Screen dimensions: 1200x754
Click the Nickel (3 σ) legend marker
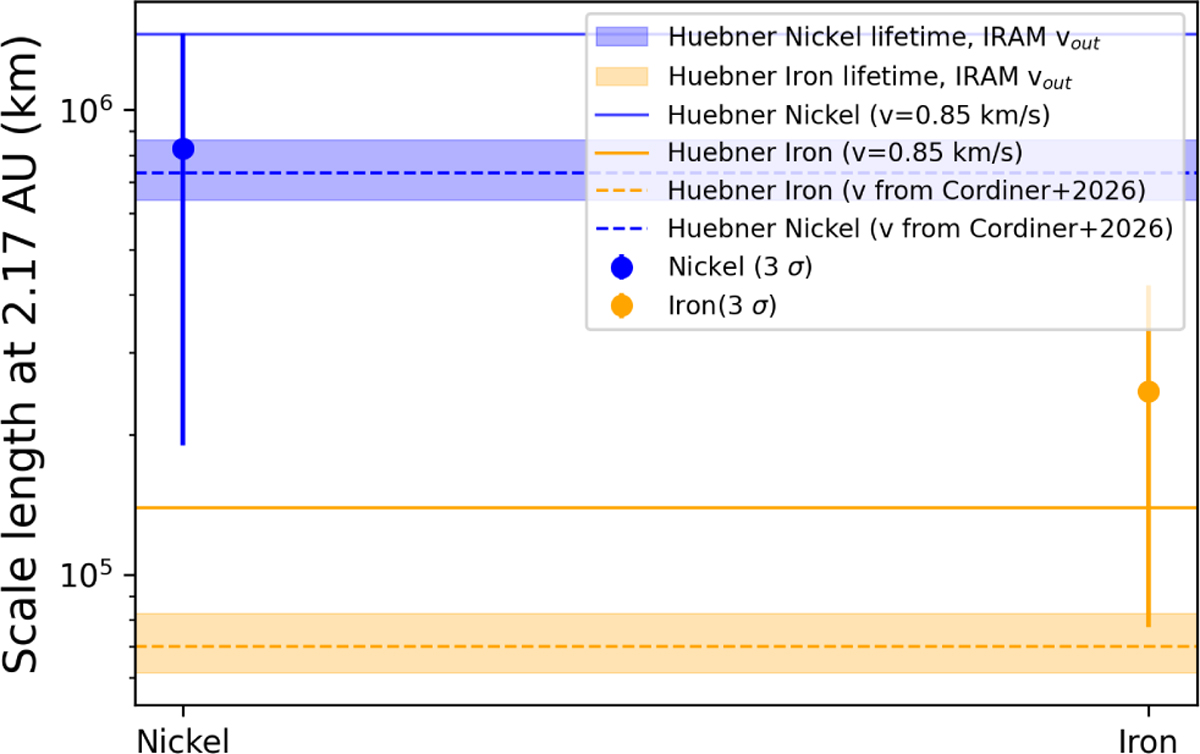[x=622, y=267]
